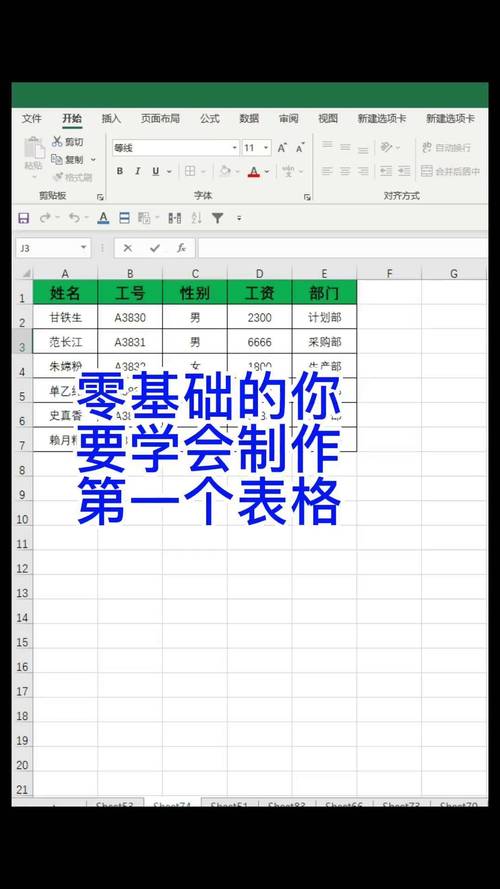Click the funnel Filter icon in quick access toolbar
This screenshot has height=889, width=500.
[x=218, y=218]
